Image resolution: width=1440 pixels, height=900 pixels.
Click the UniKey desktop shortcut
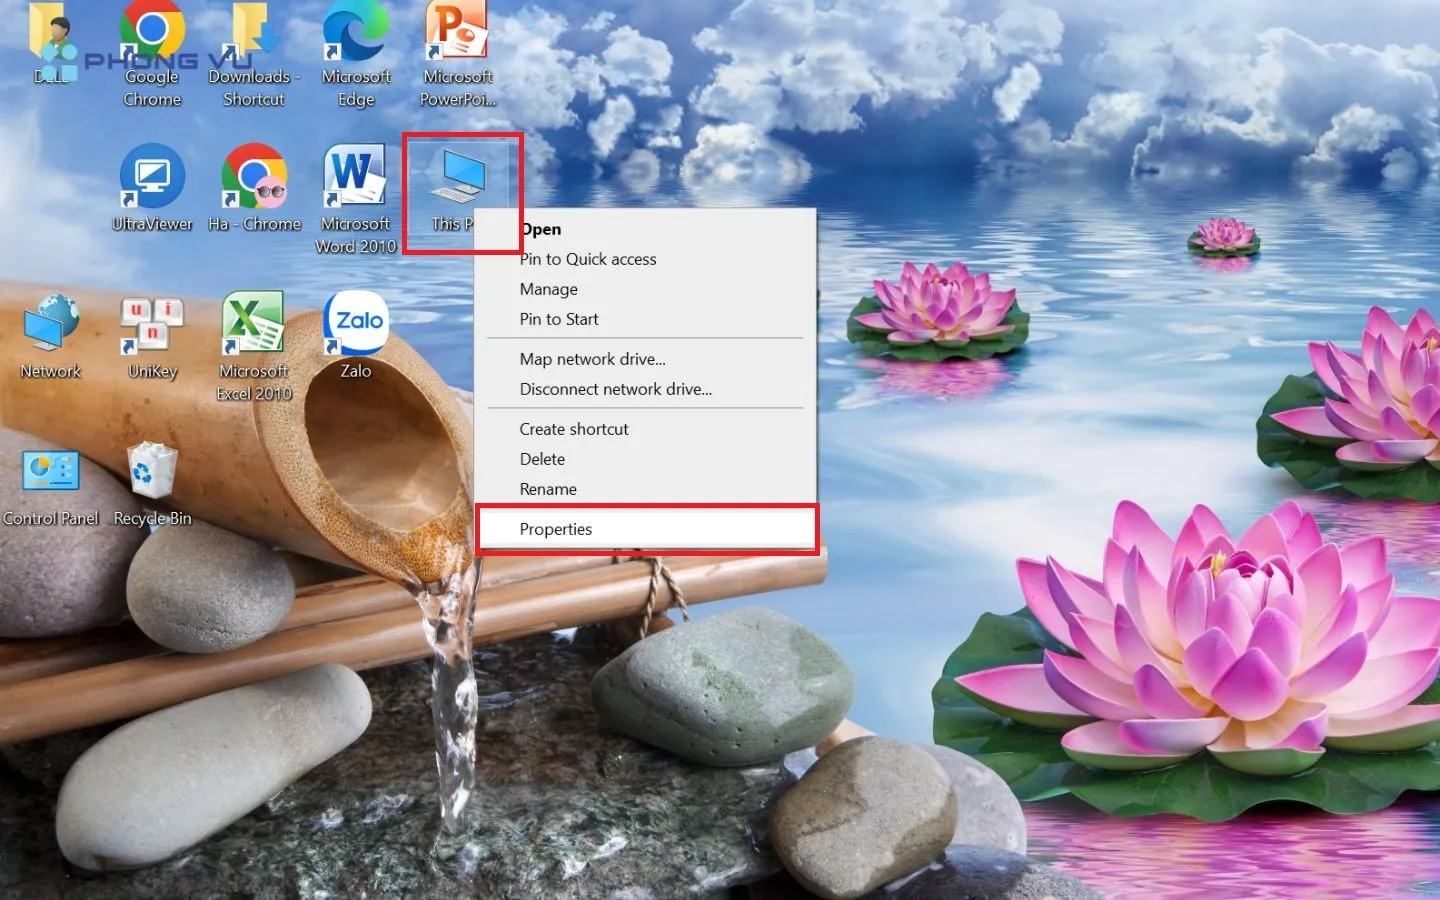pyautogui.click(x=152, y=325)
